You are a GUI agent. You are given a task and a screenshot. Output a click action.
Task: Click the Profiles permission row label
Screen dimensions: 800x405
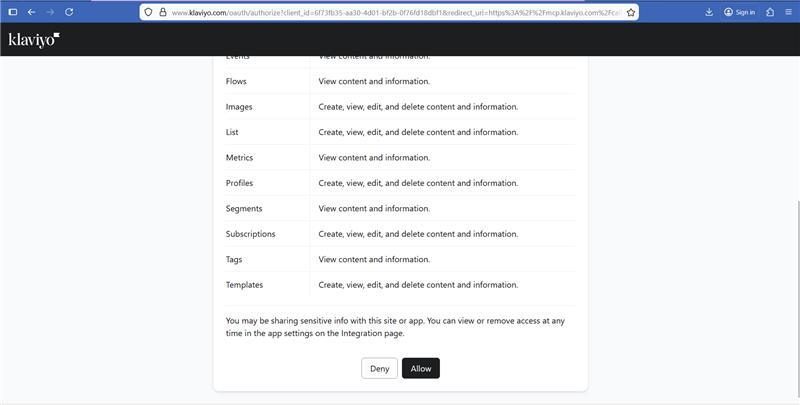click(x=239, y=183)
